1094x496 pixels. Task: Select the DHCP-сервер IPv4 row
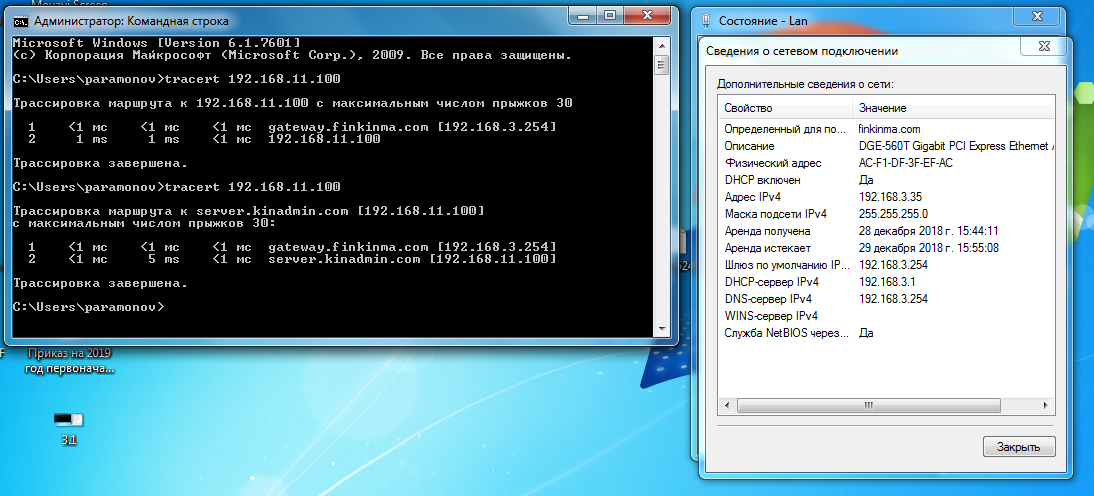click(x=886, y=282)
